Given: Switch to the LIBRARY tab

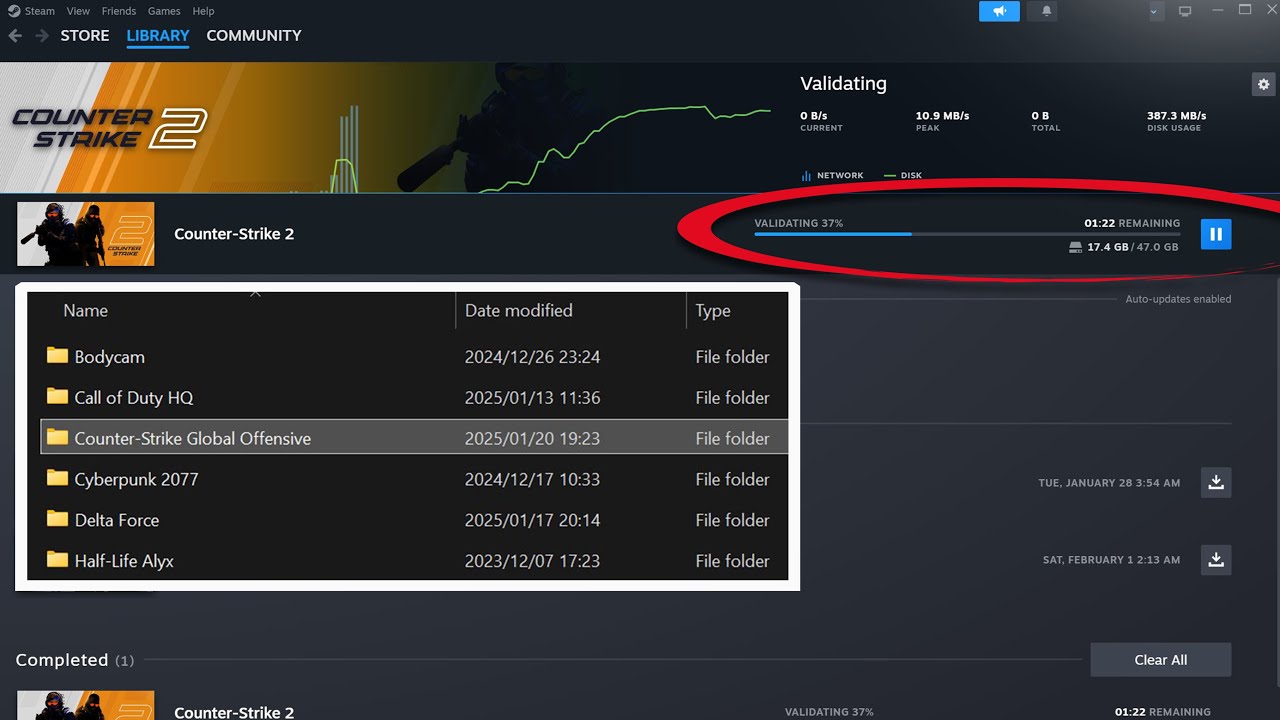Looking at the screenshot, I should (x=158, y=35).
